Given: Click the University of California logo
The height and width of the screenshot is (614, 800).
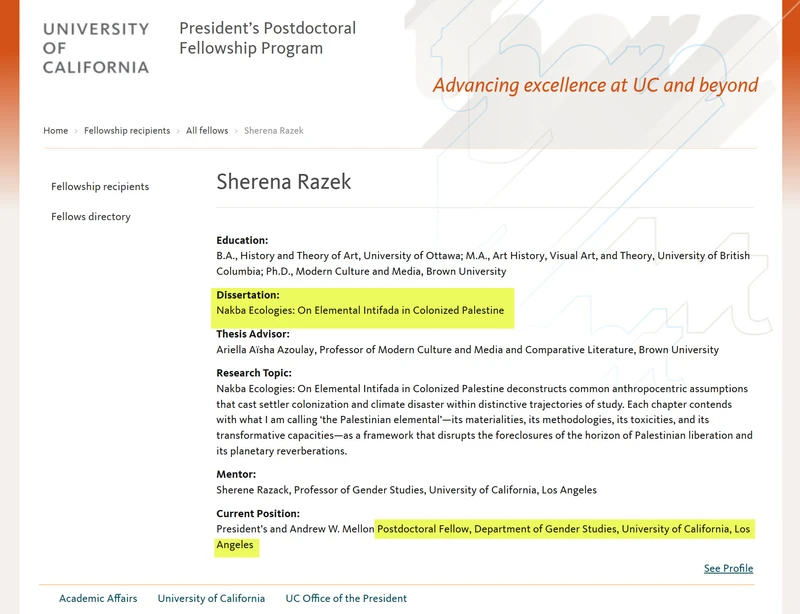Looking at the screenshot, I should (96, 48).
